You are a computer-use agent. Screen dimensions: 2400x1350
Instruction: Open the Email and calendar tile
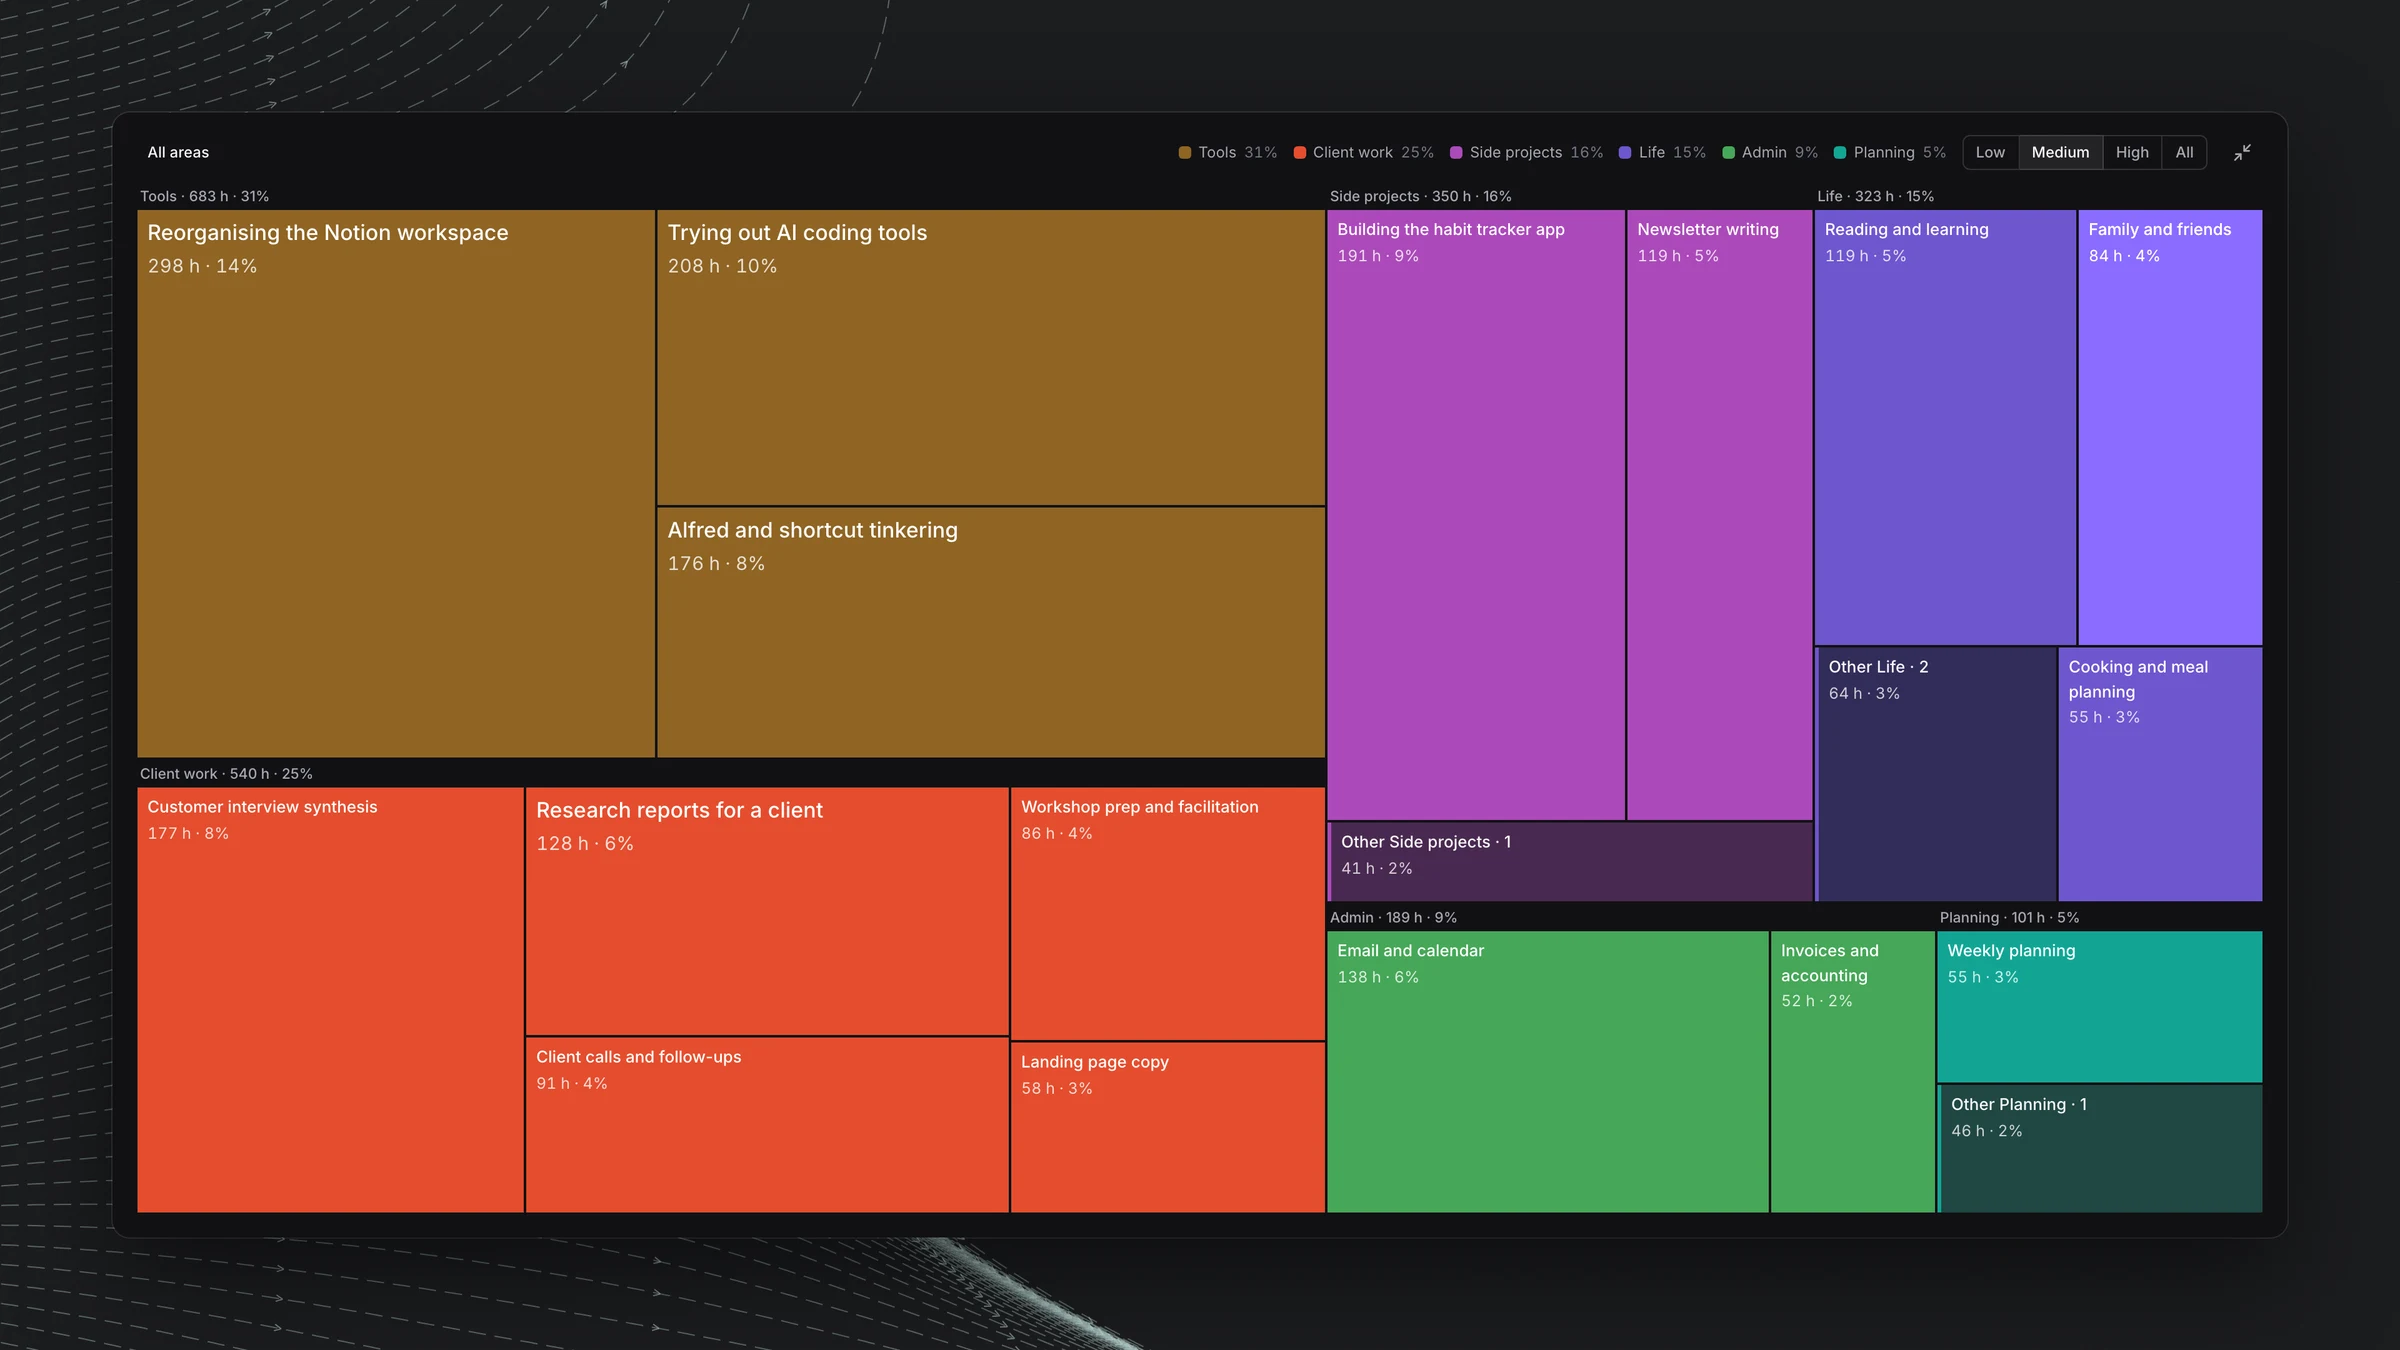1547,1072
